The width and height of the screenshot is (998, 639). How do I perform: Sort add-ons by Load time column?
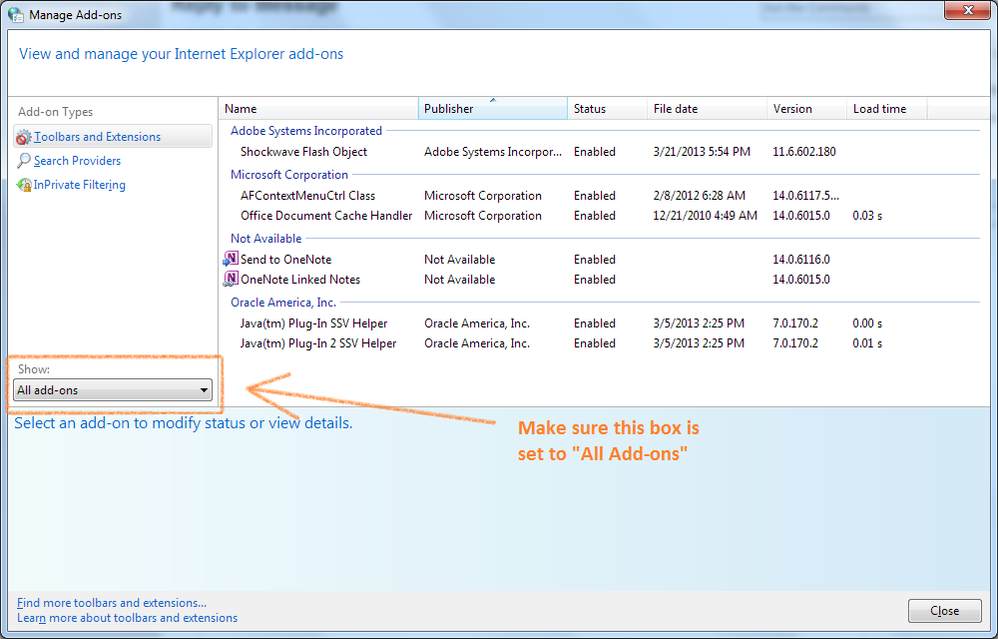(x=886, y=109)
